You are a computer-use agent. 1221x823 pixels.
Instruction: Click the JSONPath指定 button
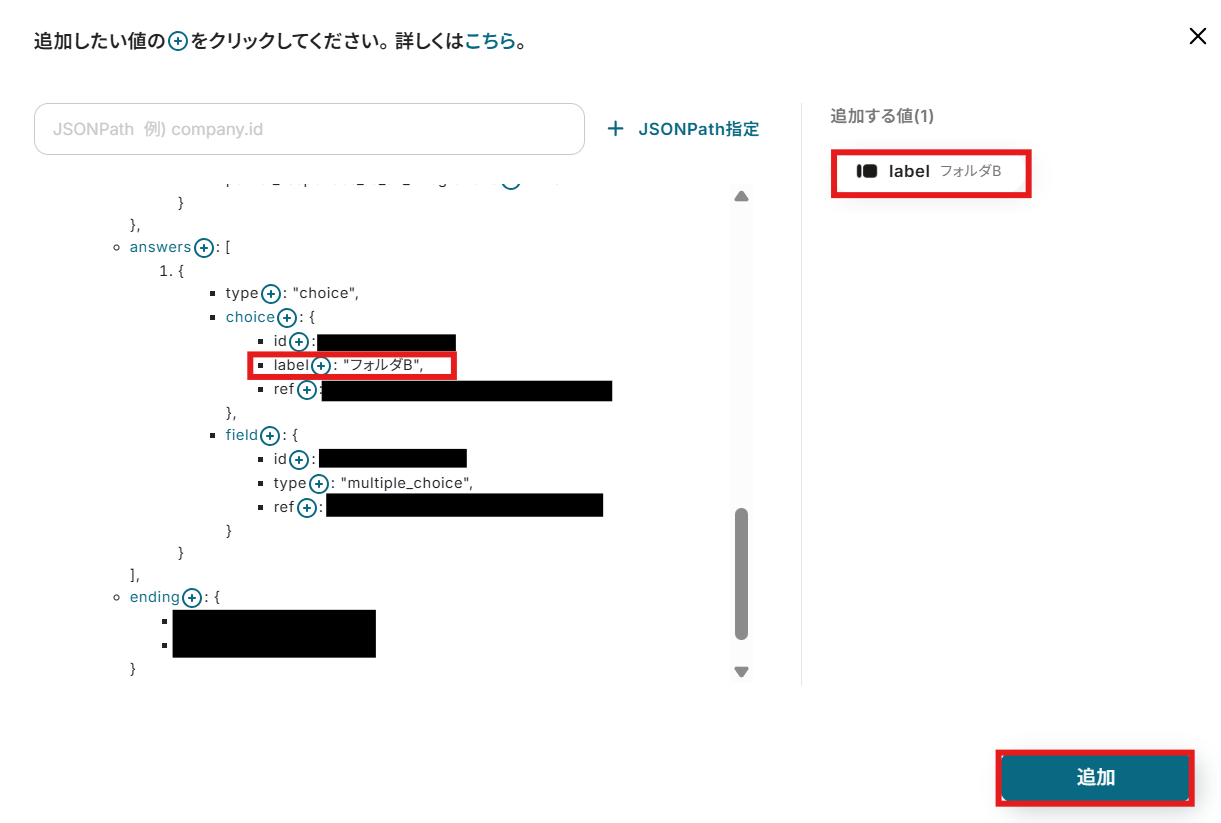coord(685,129)
